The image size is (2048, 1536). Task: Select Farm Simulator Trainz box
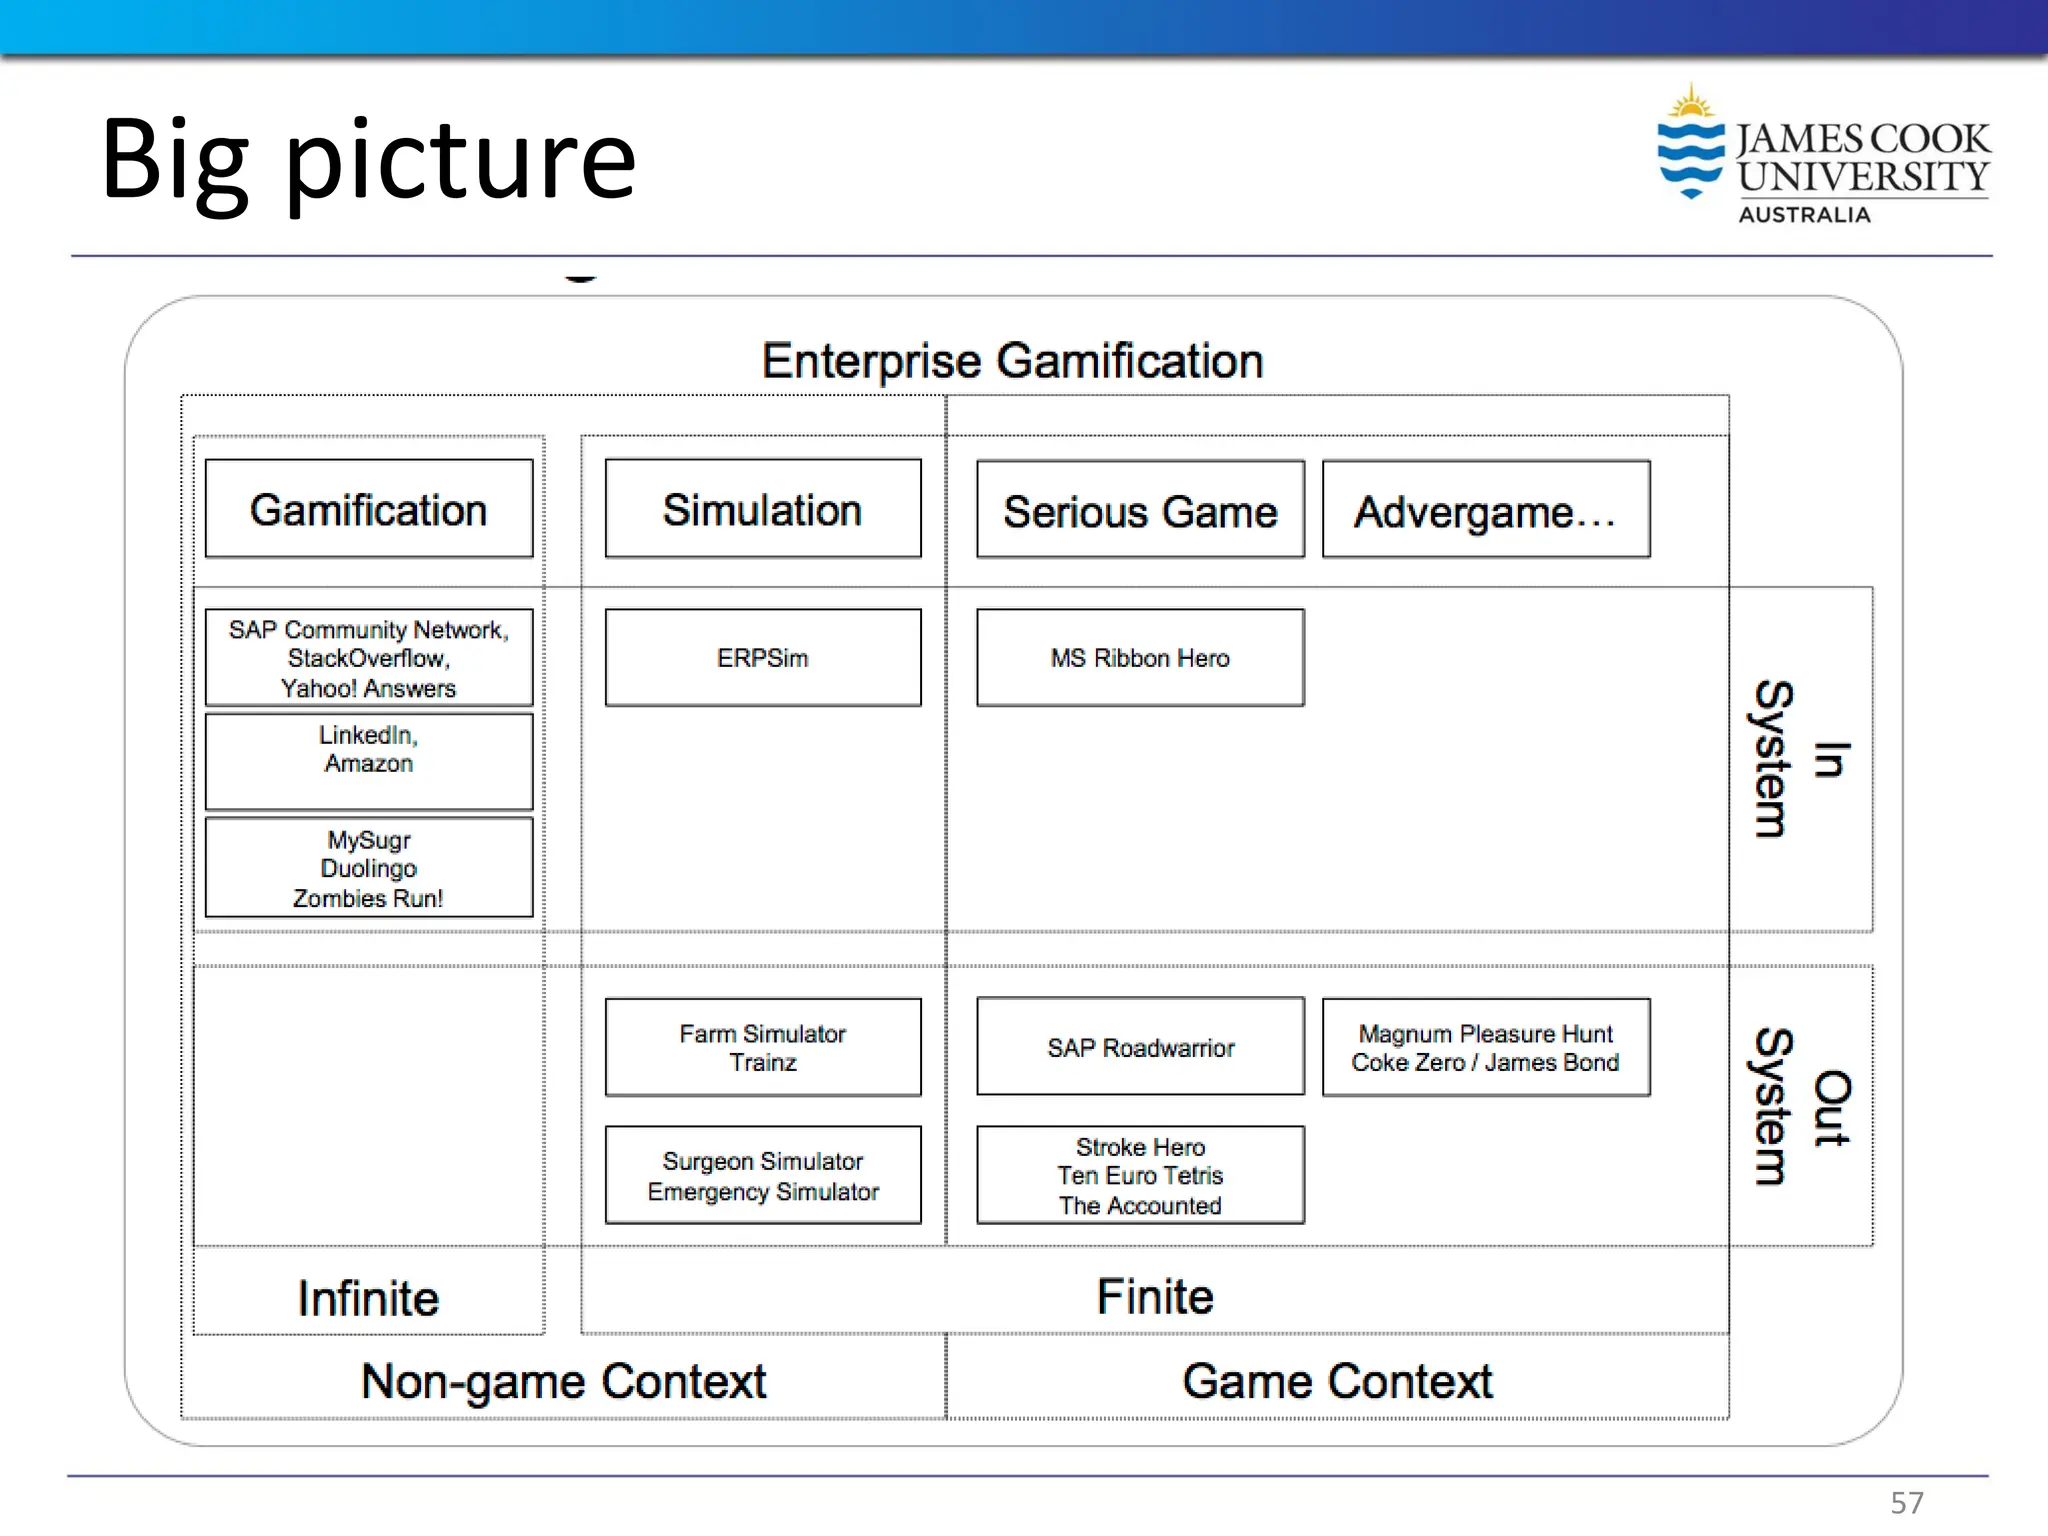tap(762, 1047)
